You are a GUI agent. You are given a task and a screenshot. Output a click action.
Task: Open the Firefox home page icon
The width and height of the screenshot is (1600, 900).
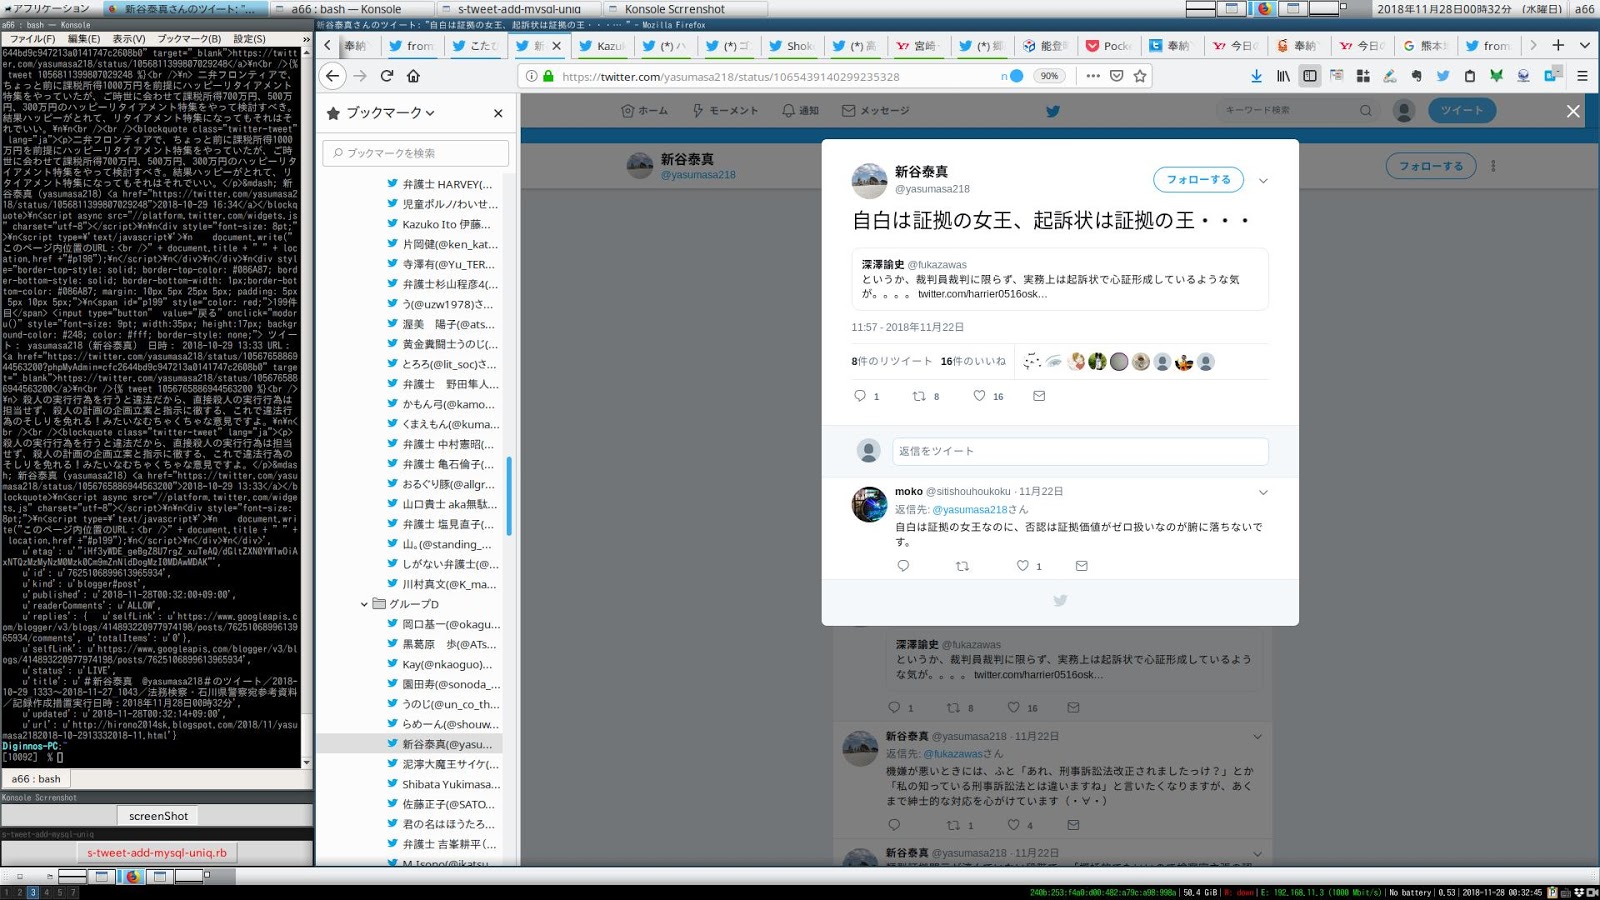[413, 76]
